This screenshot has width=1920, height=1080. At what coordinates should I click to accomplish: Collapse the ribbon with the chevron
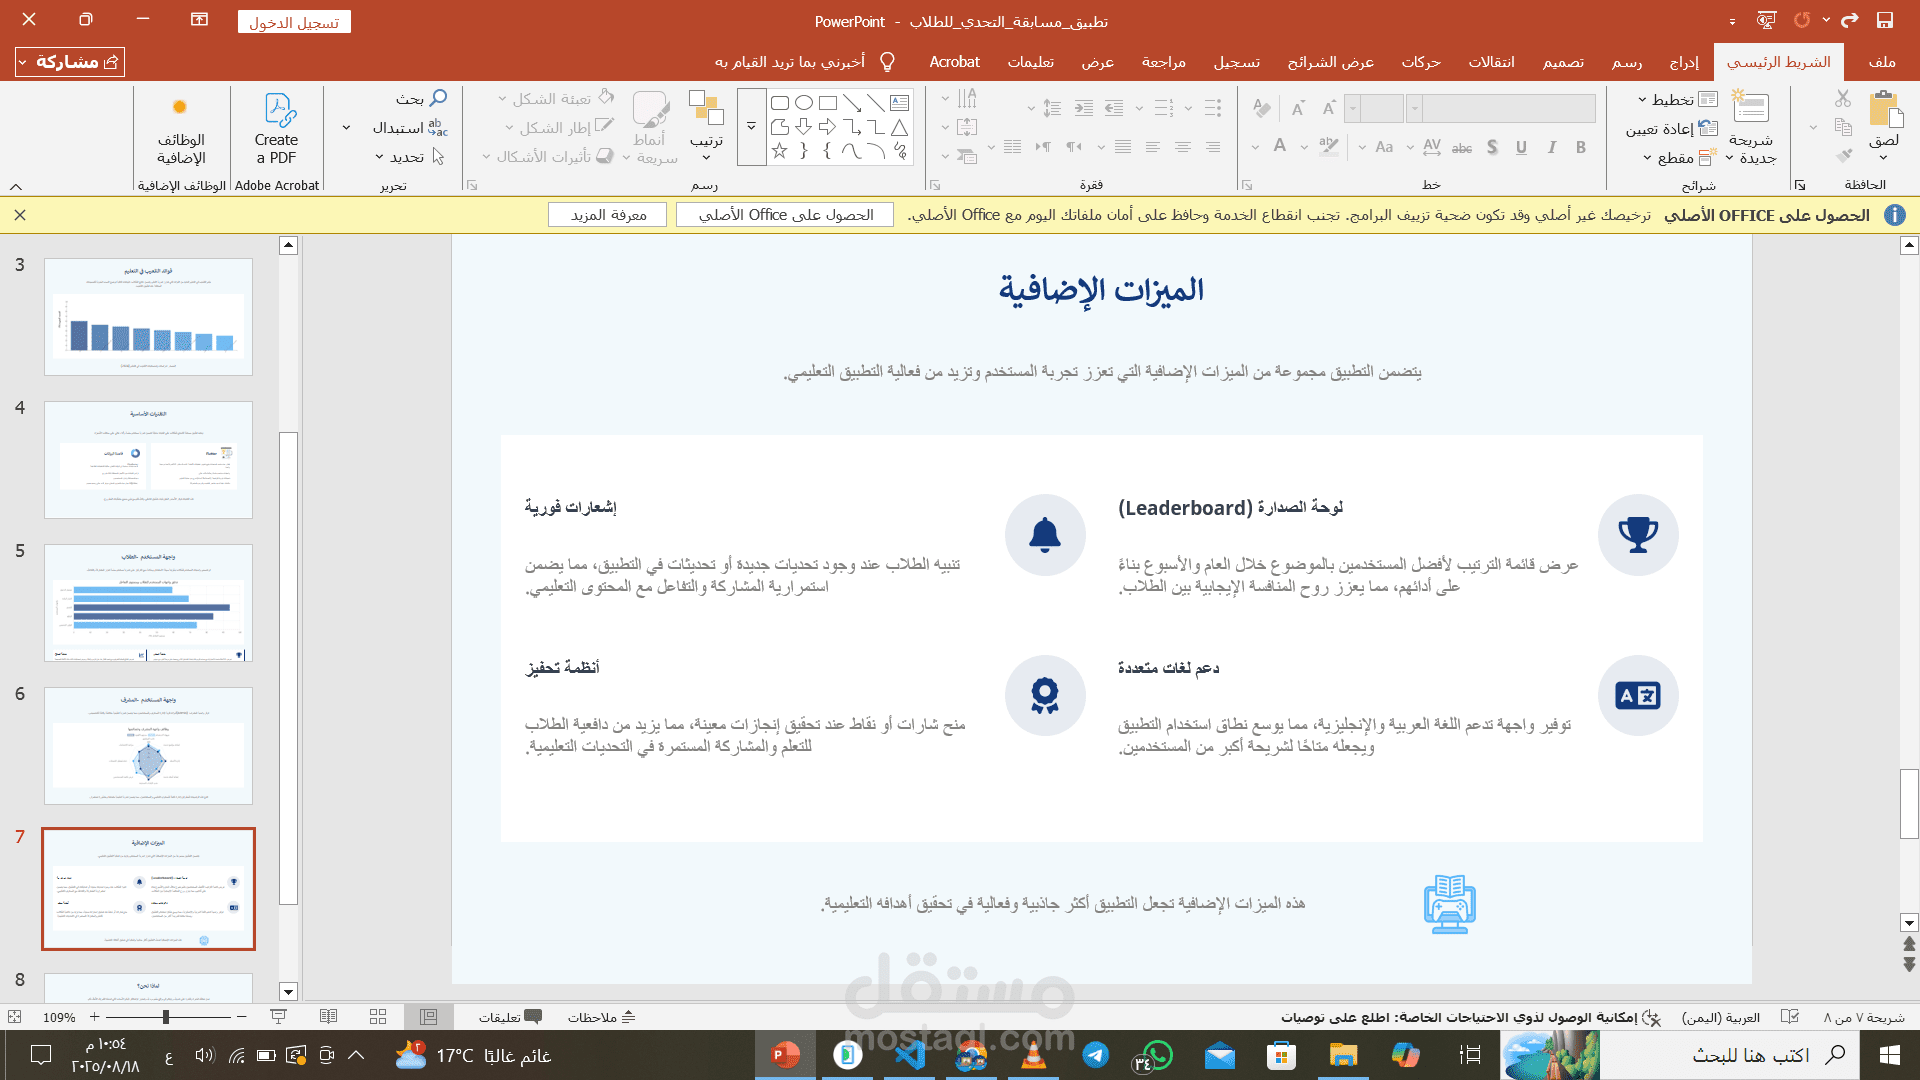point(16,186)
